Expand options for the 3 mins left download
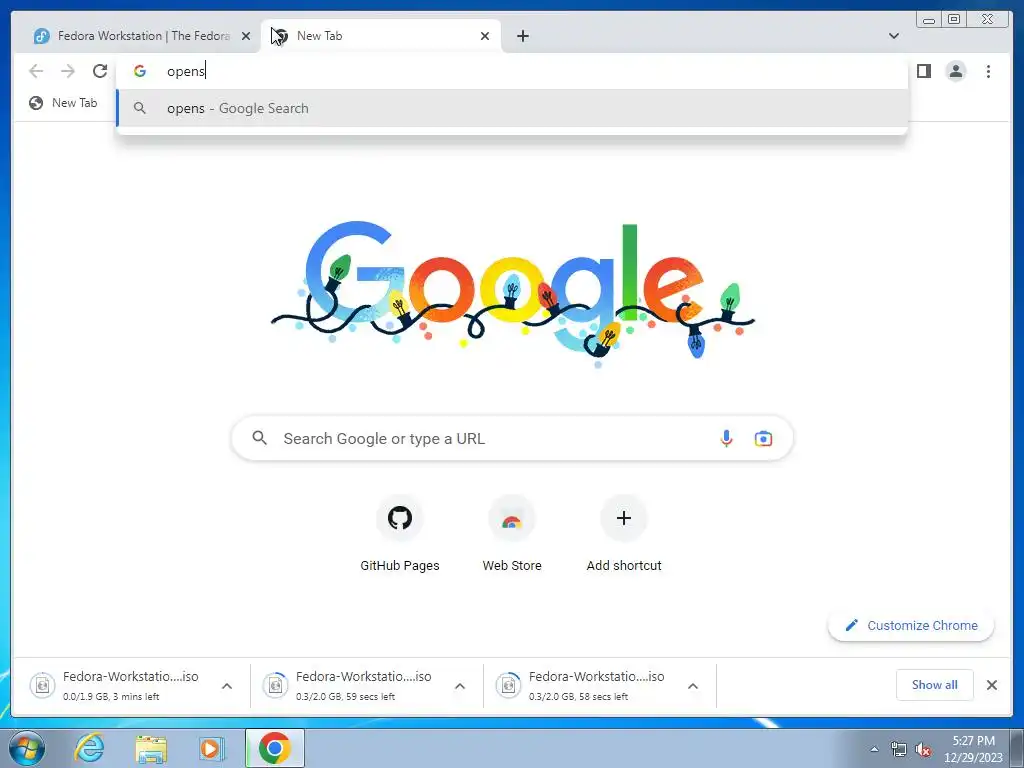The height and width of the screenshot is (768, 1024). click(x=227, y=686)
